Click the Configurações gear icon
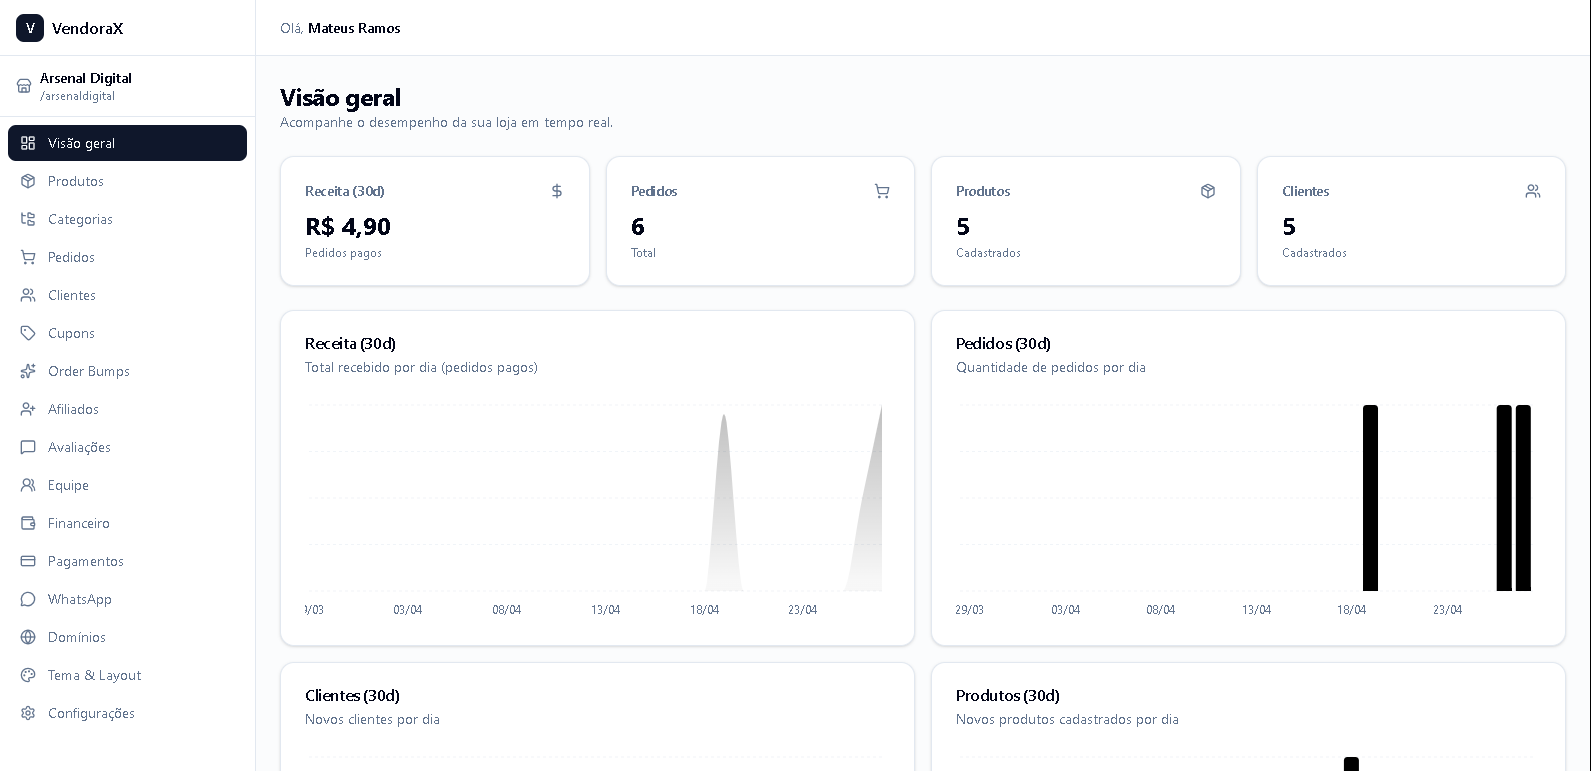 28,713
